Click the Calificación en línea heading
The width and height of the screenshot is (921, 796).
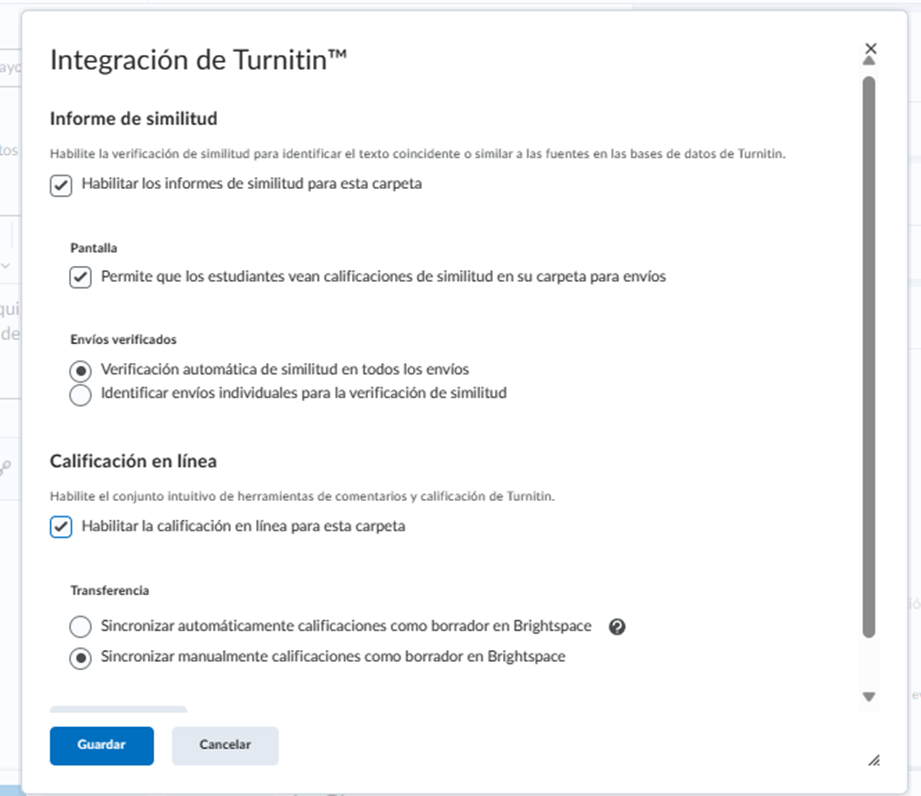tap(137, 459)
